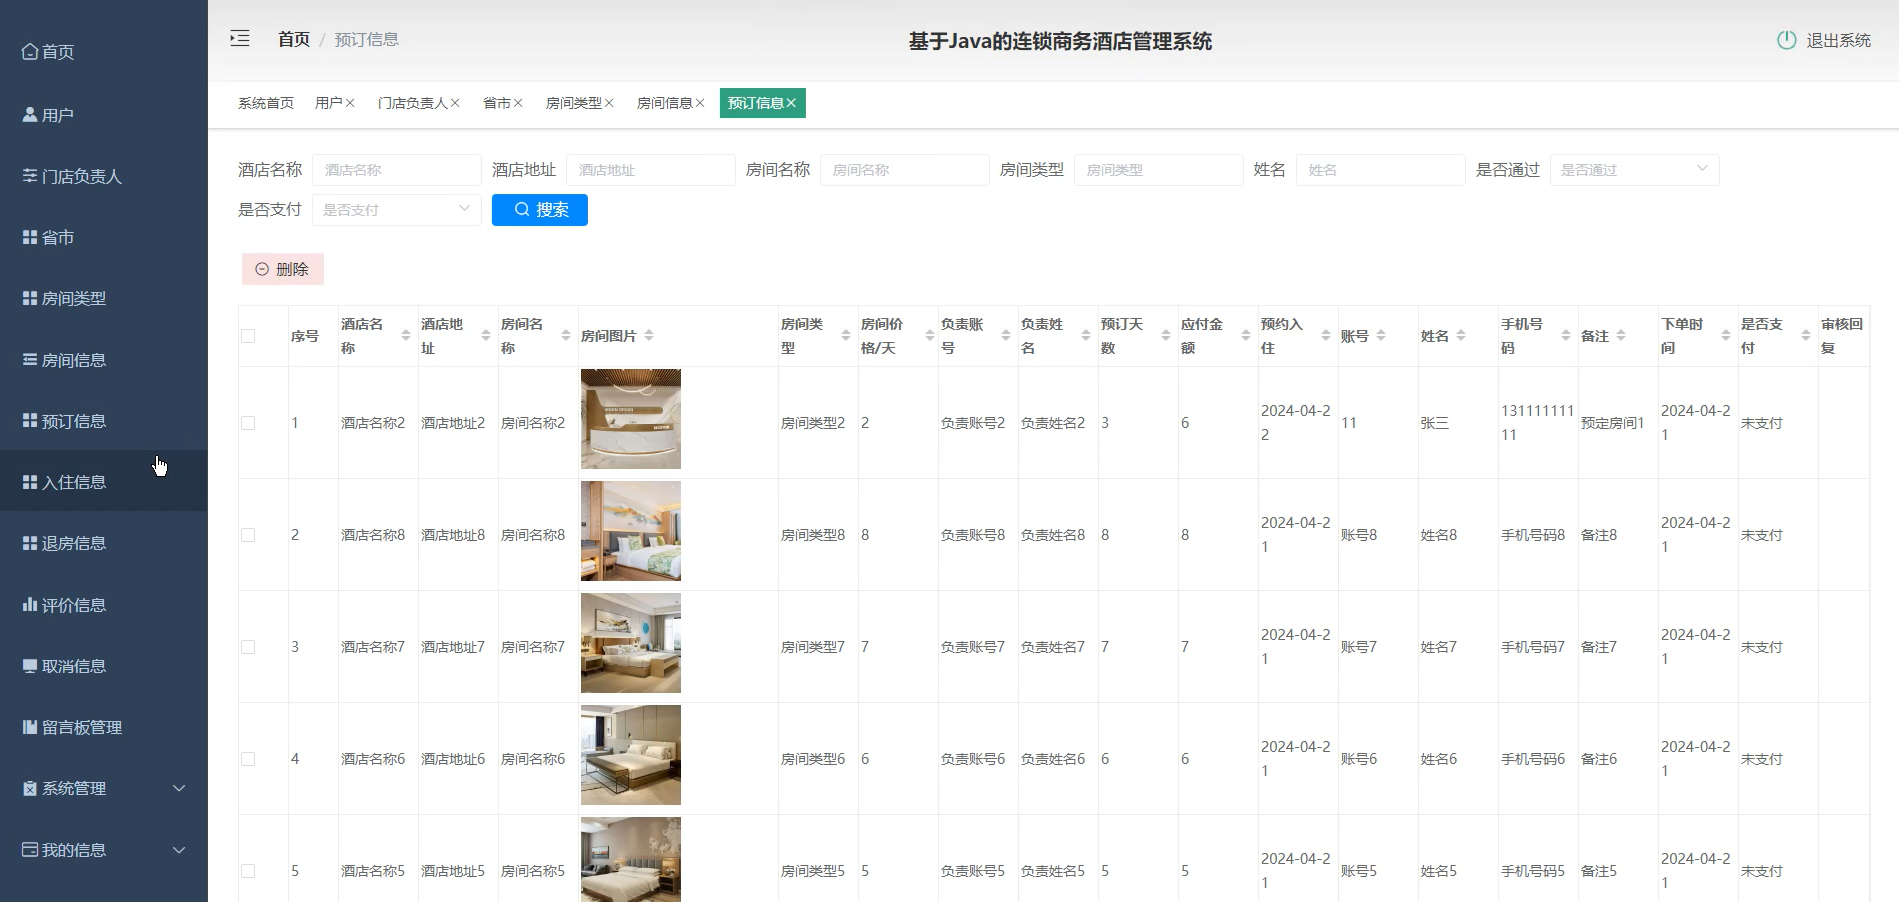Click the red 删除 delete button
The image size is (1899, 902).
[283, 269]
